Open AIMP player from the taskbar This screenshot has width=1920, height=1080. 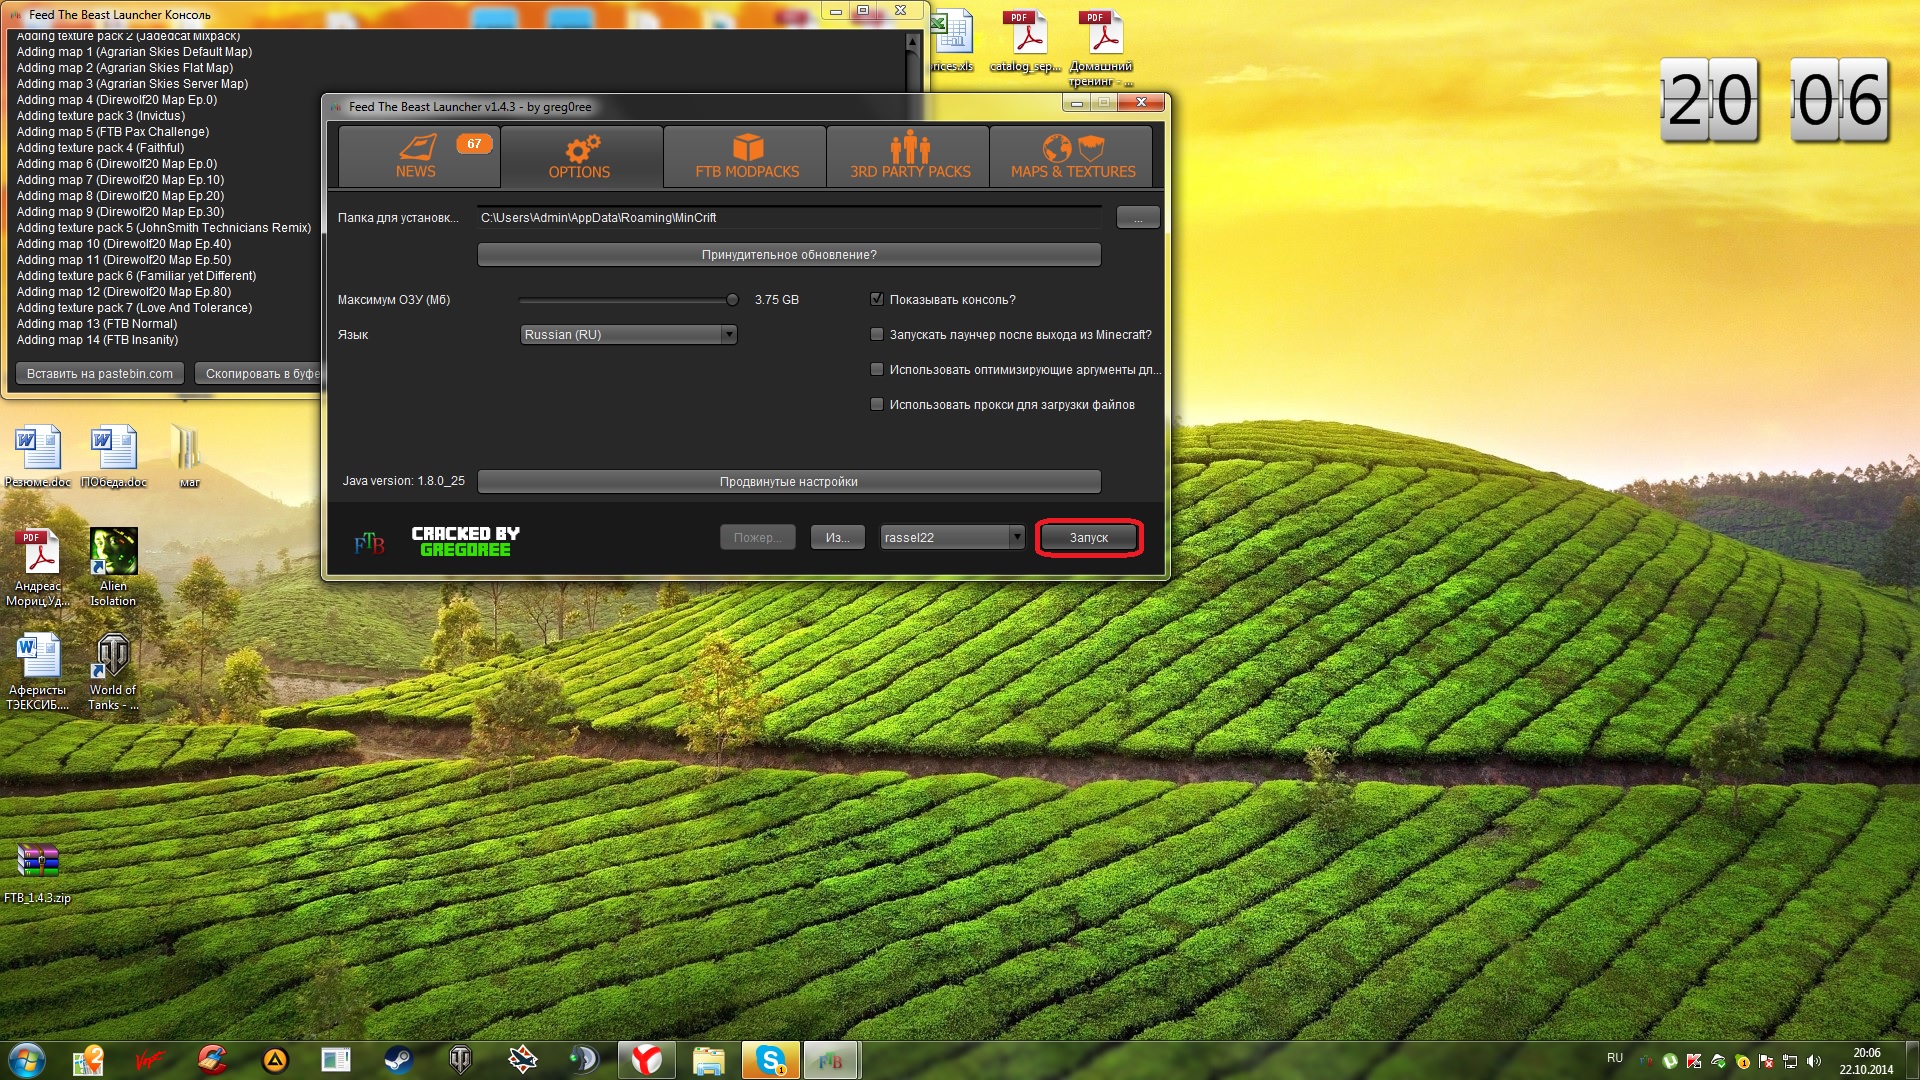click(275, 1060)
